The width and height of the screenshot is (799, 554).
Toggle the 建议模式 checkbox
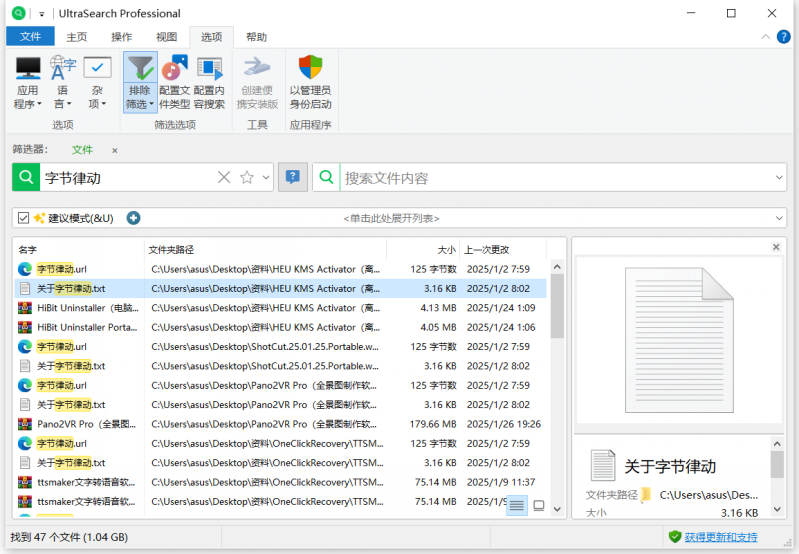(23, 218)
